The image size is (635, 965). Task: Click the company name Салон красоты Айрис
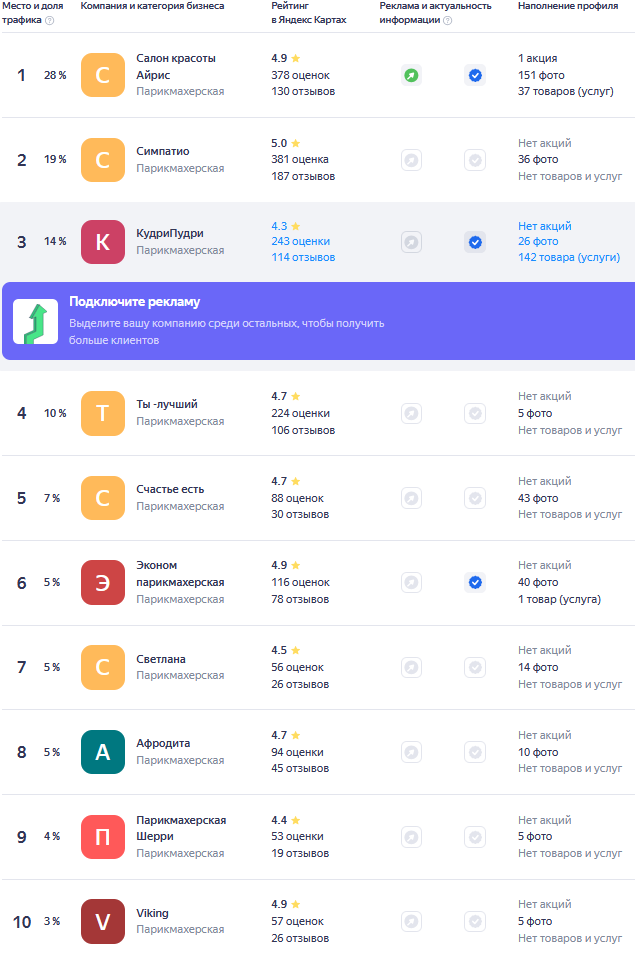point(176,66)
